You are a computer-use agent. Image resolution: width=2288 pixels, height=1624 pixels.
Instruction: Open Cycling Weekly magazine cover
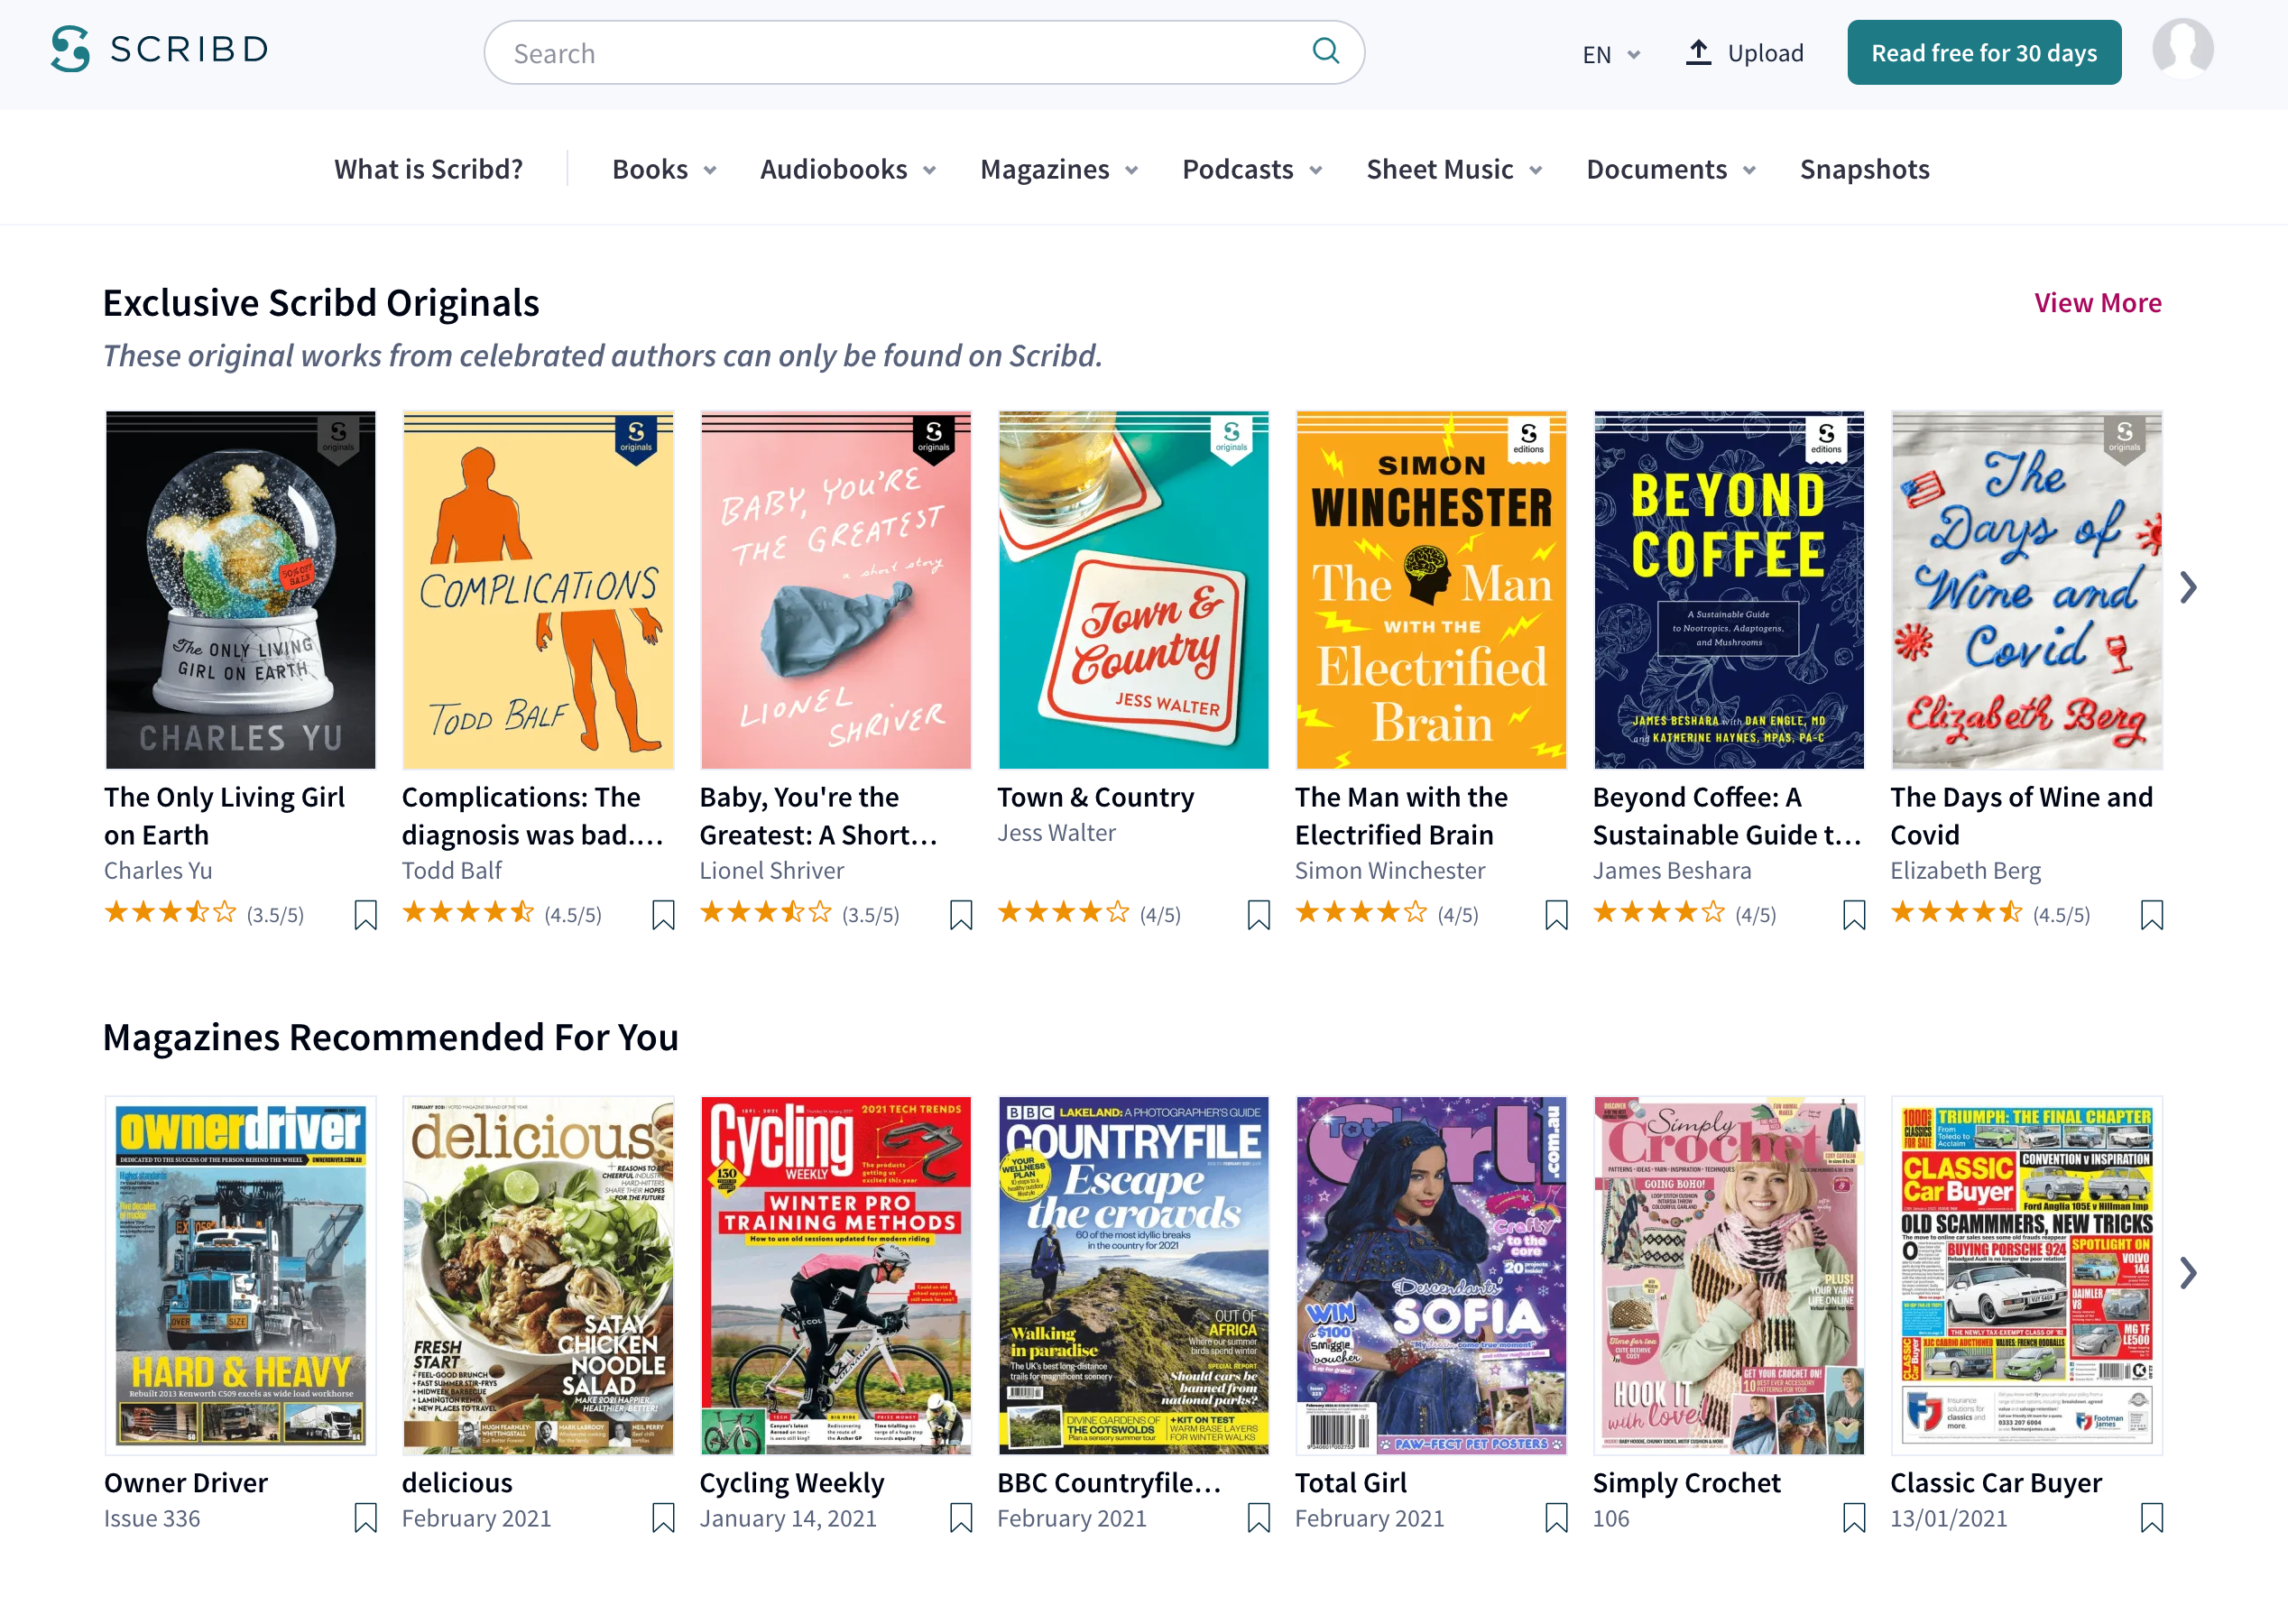click(x=836, y=1275)
